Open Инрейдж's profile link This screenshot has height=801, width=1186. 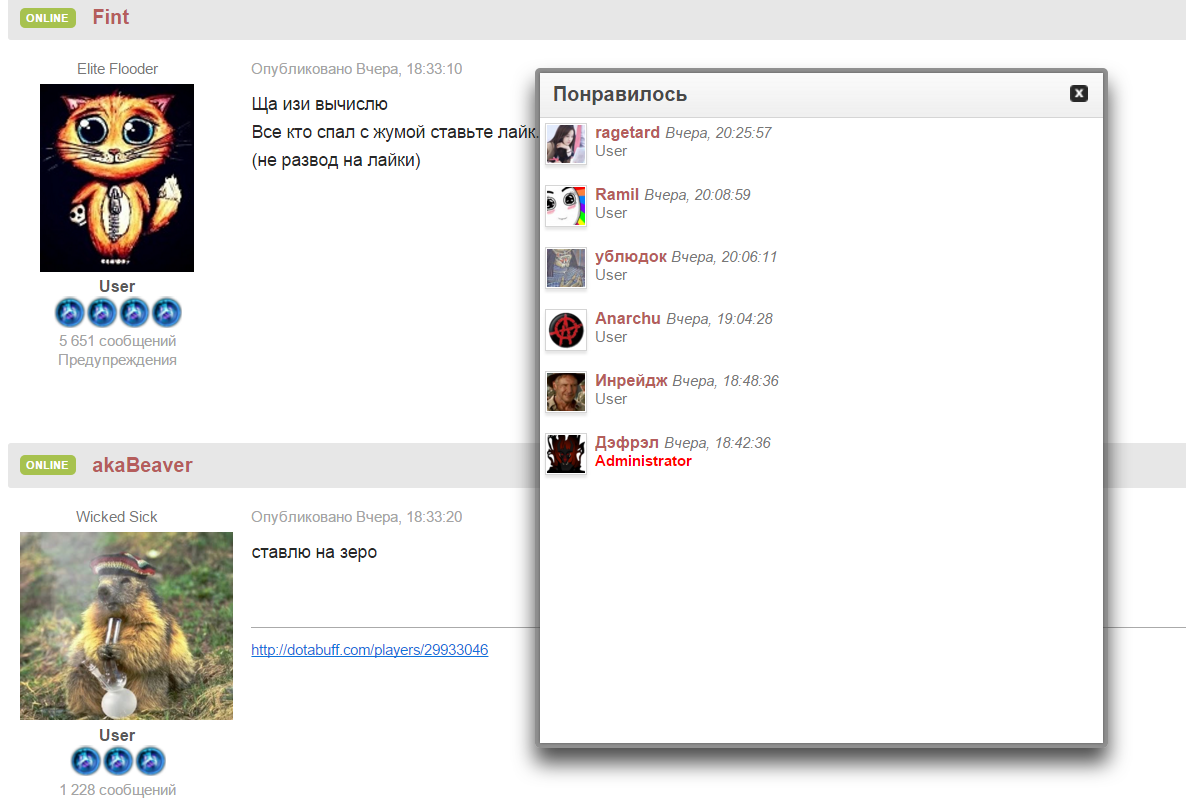631,380
